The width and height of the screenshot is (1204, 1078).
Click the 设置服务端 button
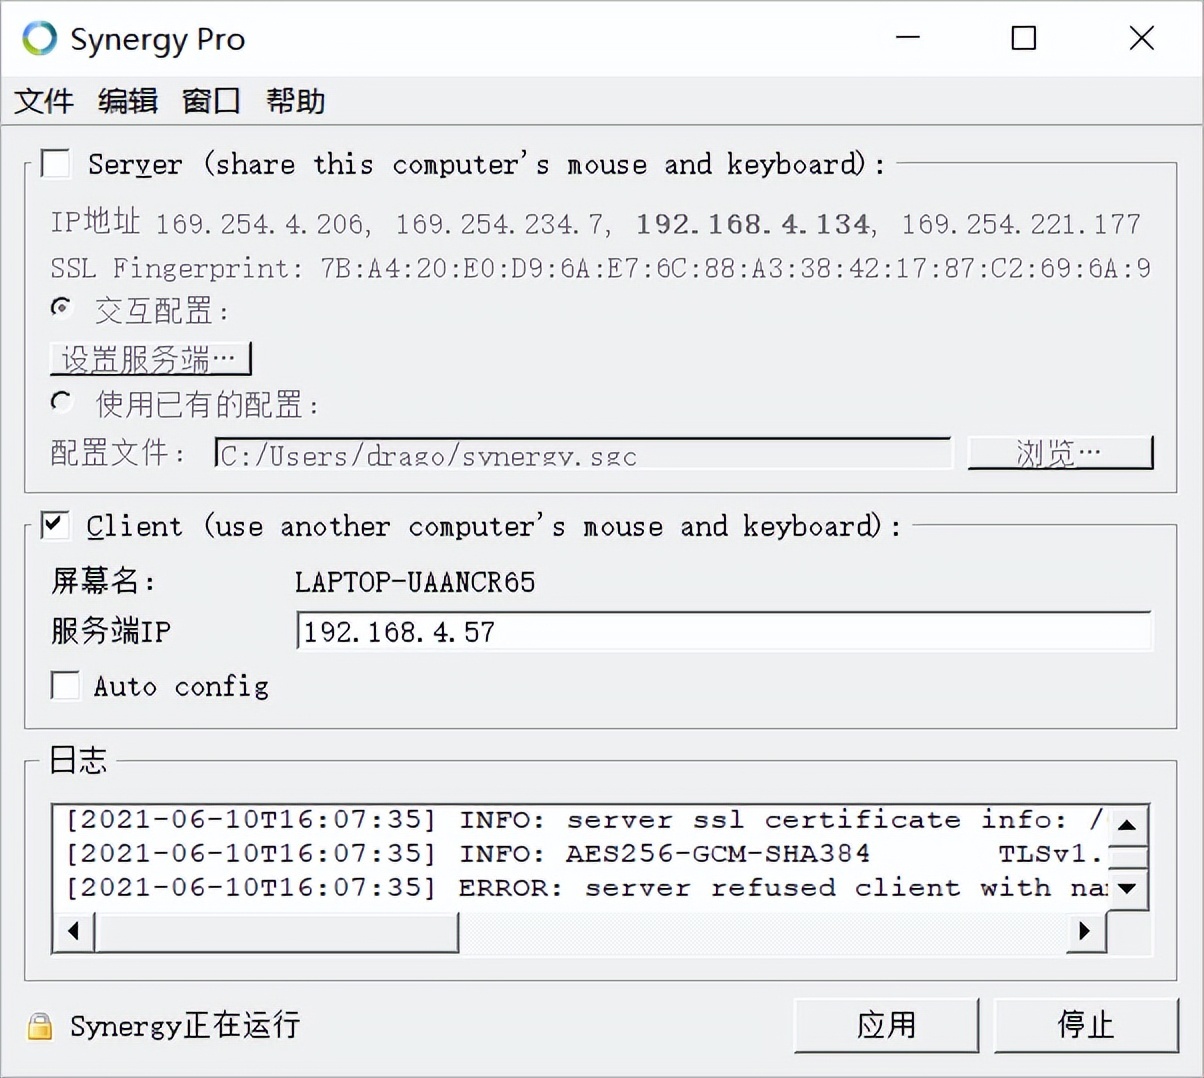[x=150, y=358]
